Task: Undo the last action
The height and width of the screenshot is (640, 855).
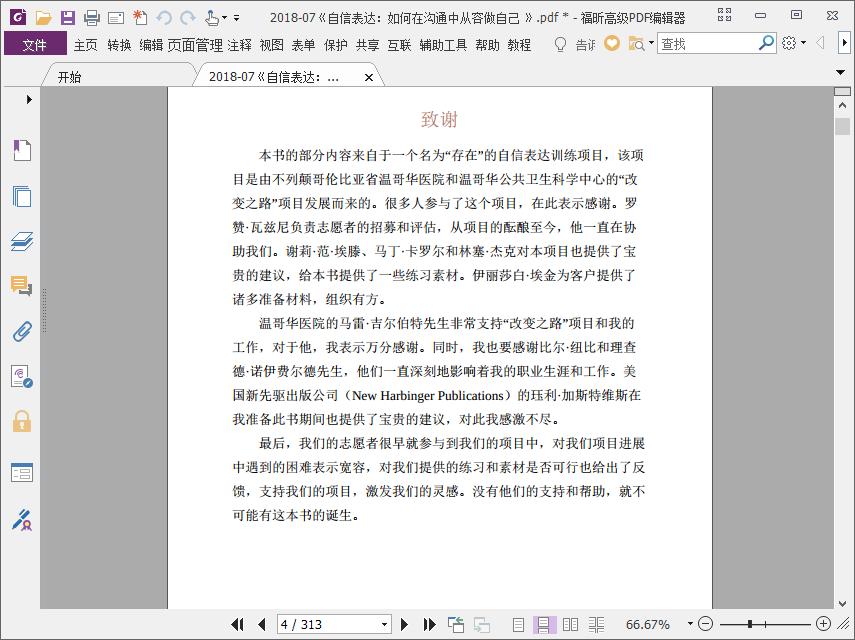Action: 164,18
